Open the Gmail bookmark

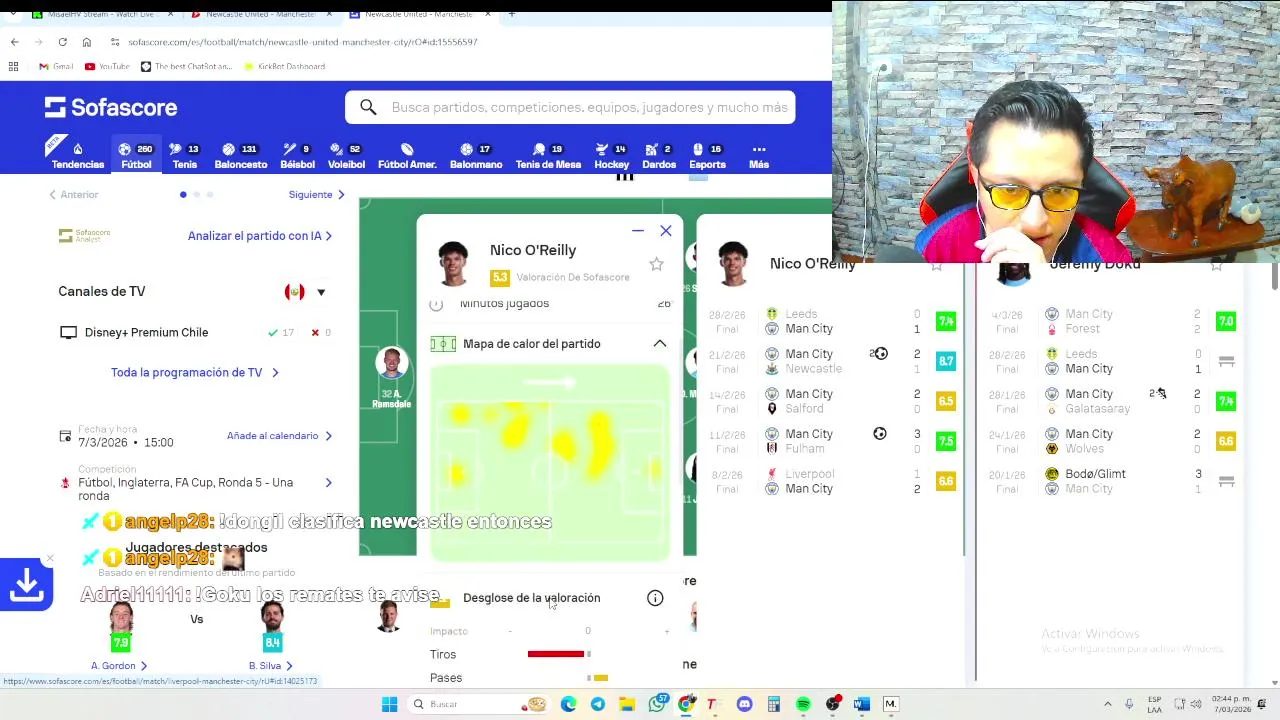56,66
